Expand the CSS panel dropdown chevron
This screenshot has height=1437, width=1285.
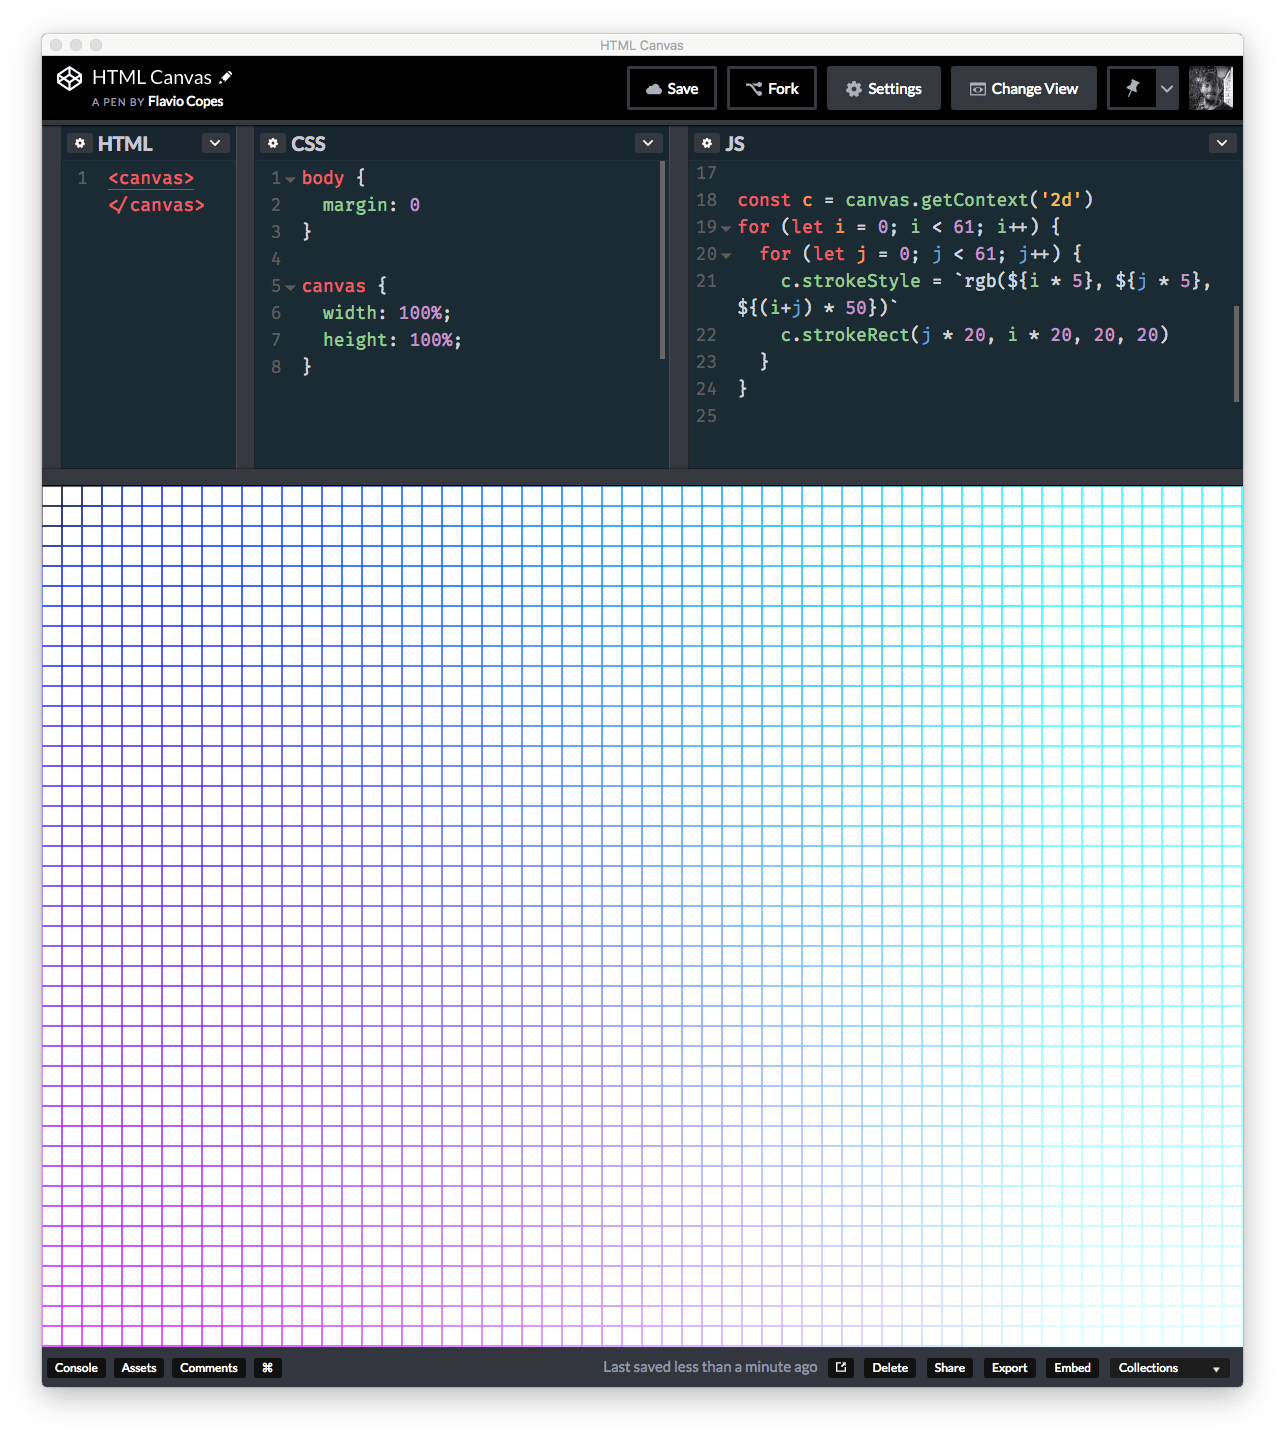point(648,143)
